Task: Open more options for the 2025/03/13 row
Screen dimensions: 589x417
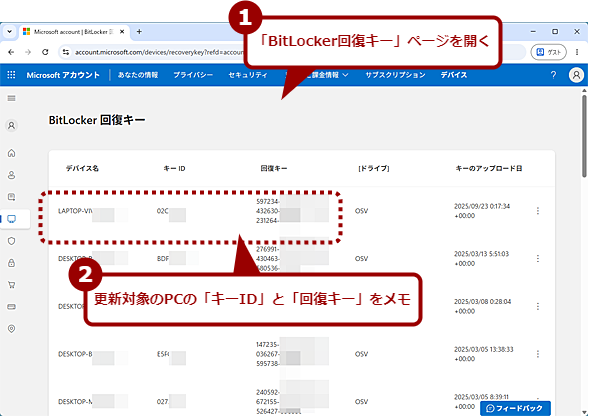Action: pyautogui.click(x=538, y=258)
